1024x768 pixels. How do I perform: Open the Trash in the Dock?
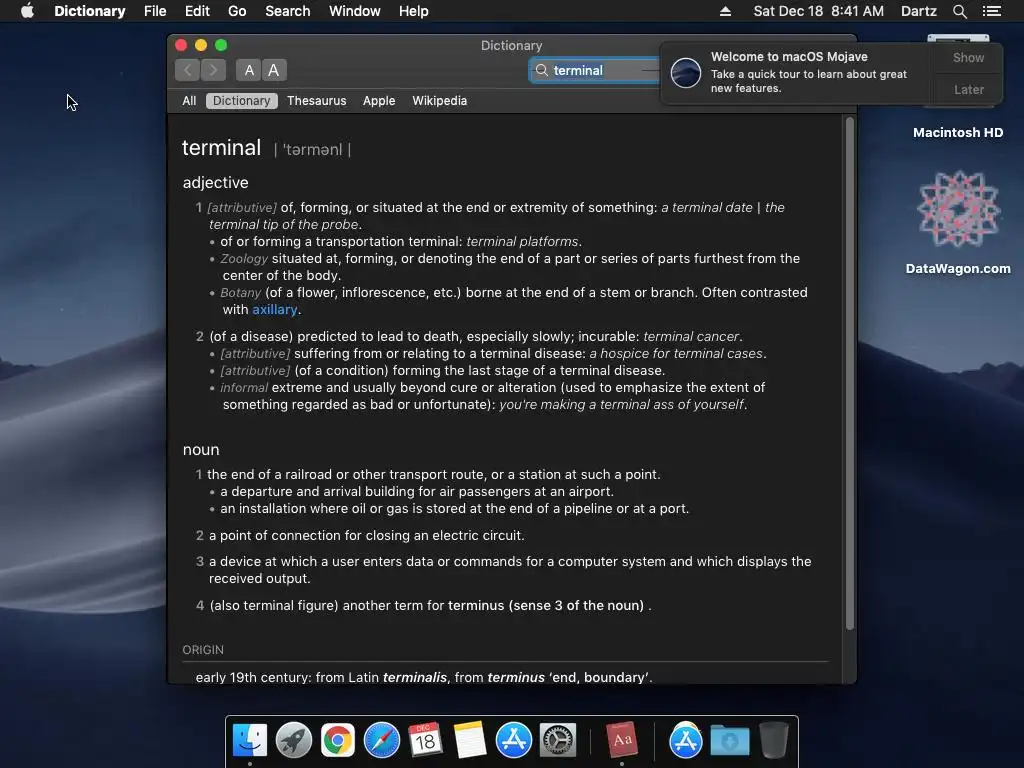click(x=774, y=741)
